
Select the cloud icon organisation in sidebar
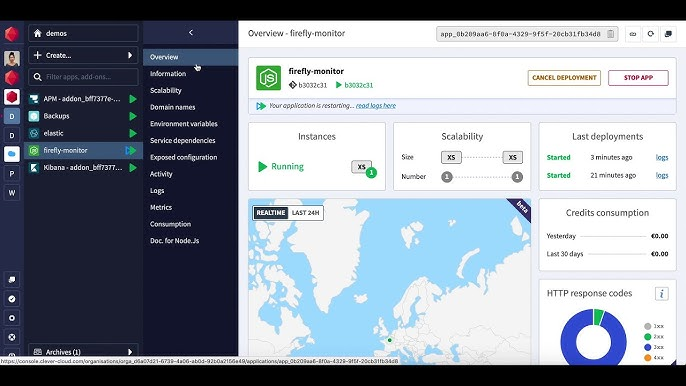[12, 154]
